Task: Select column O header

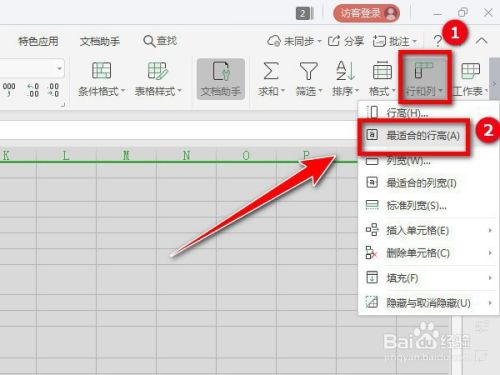Action: 246,155
